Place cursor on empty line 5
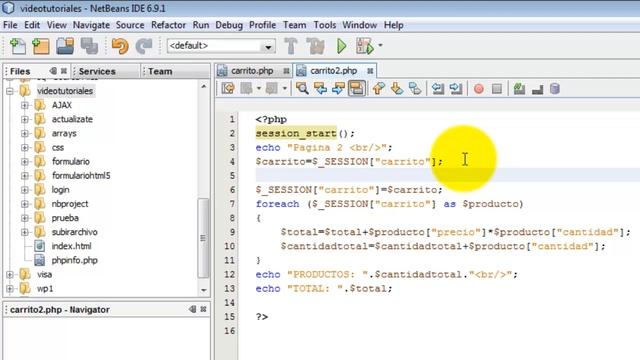The image size is (640, 360). [447, 176]
